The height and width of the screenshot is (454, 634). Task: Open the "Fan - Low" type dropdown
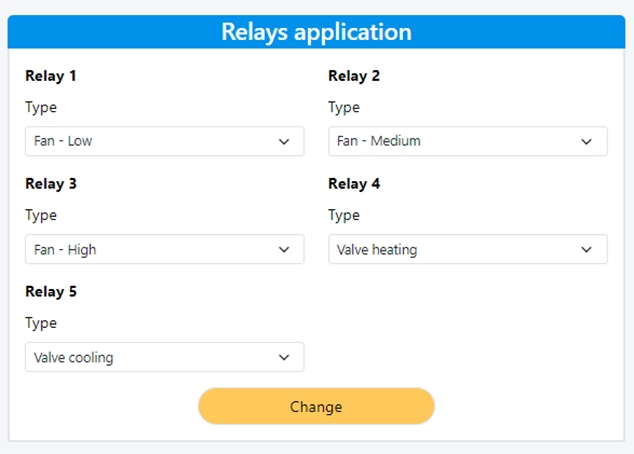[x=164, y=142]
